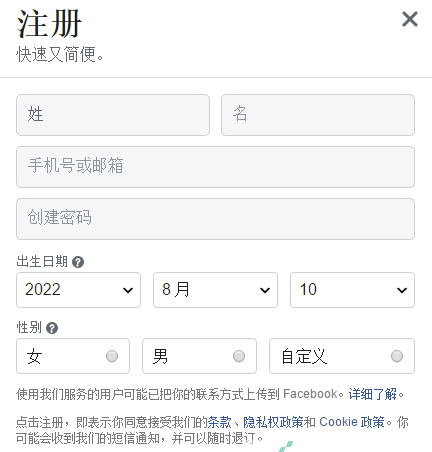Select the 自定义 gender radio button
Viewport: 432px width, 452px height.
(397, 356)
